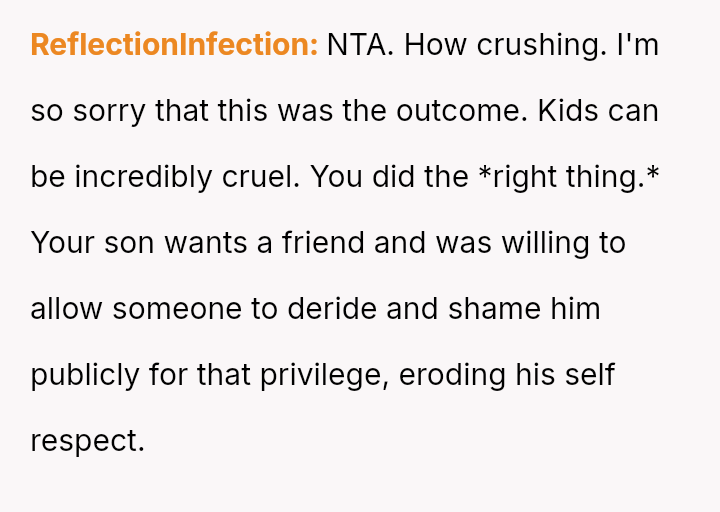This screenshot has height=512, width=720.
Task: Click the word "NTA" in the comment
Action: pos(360,45)
